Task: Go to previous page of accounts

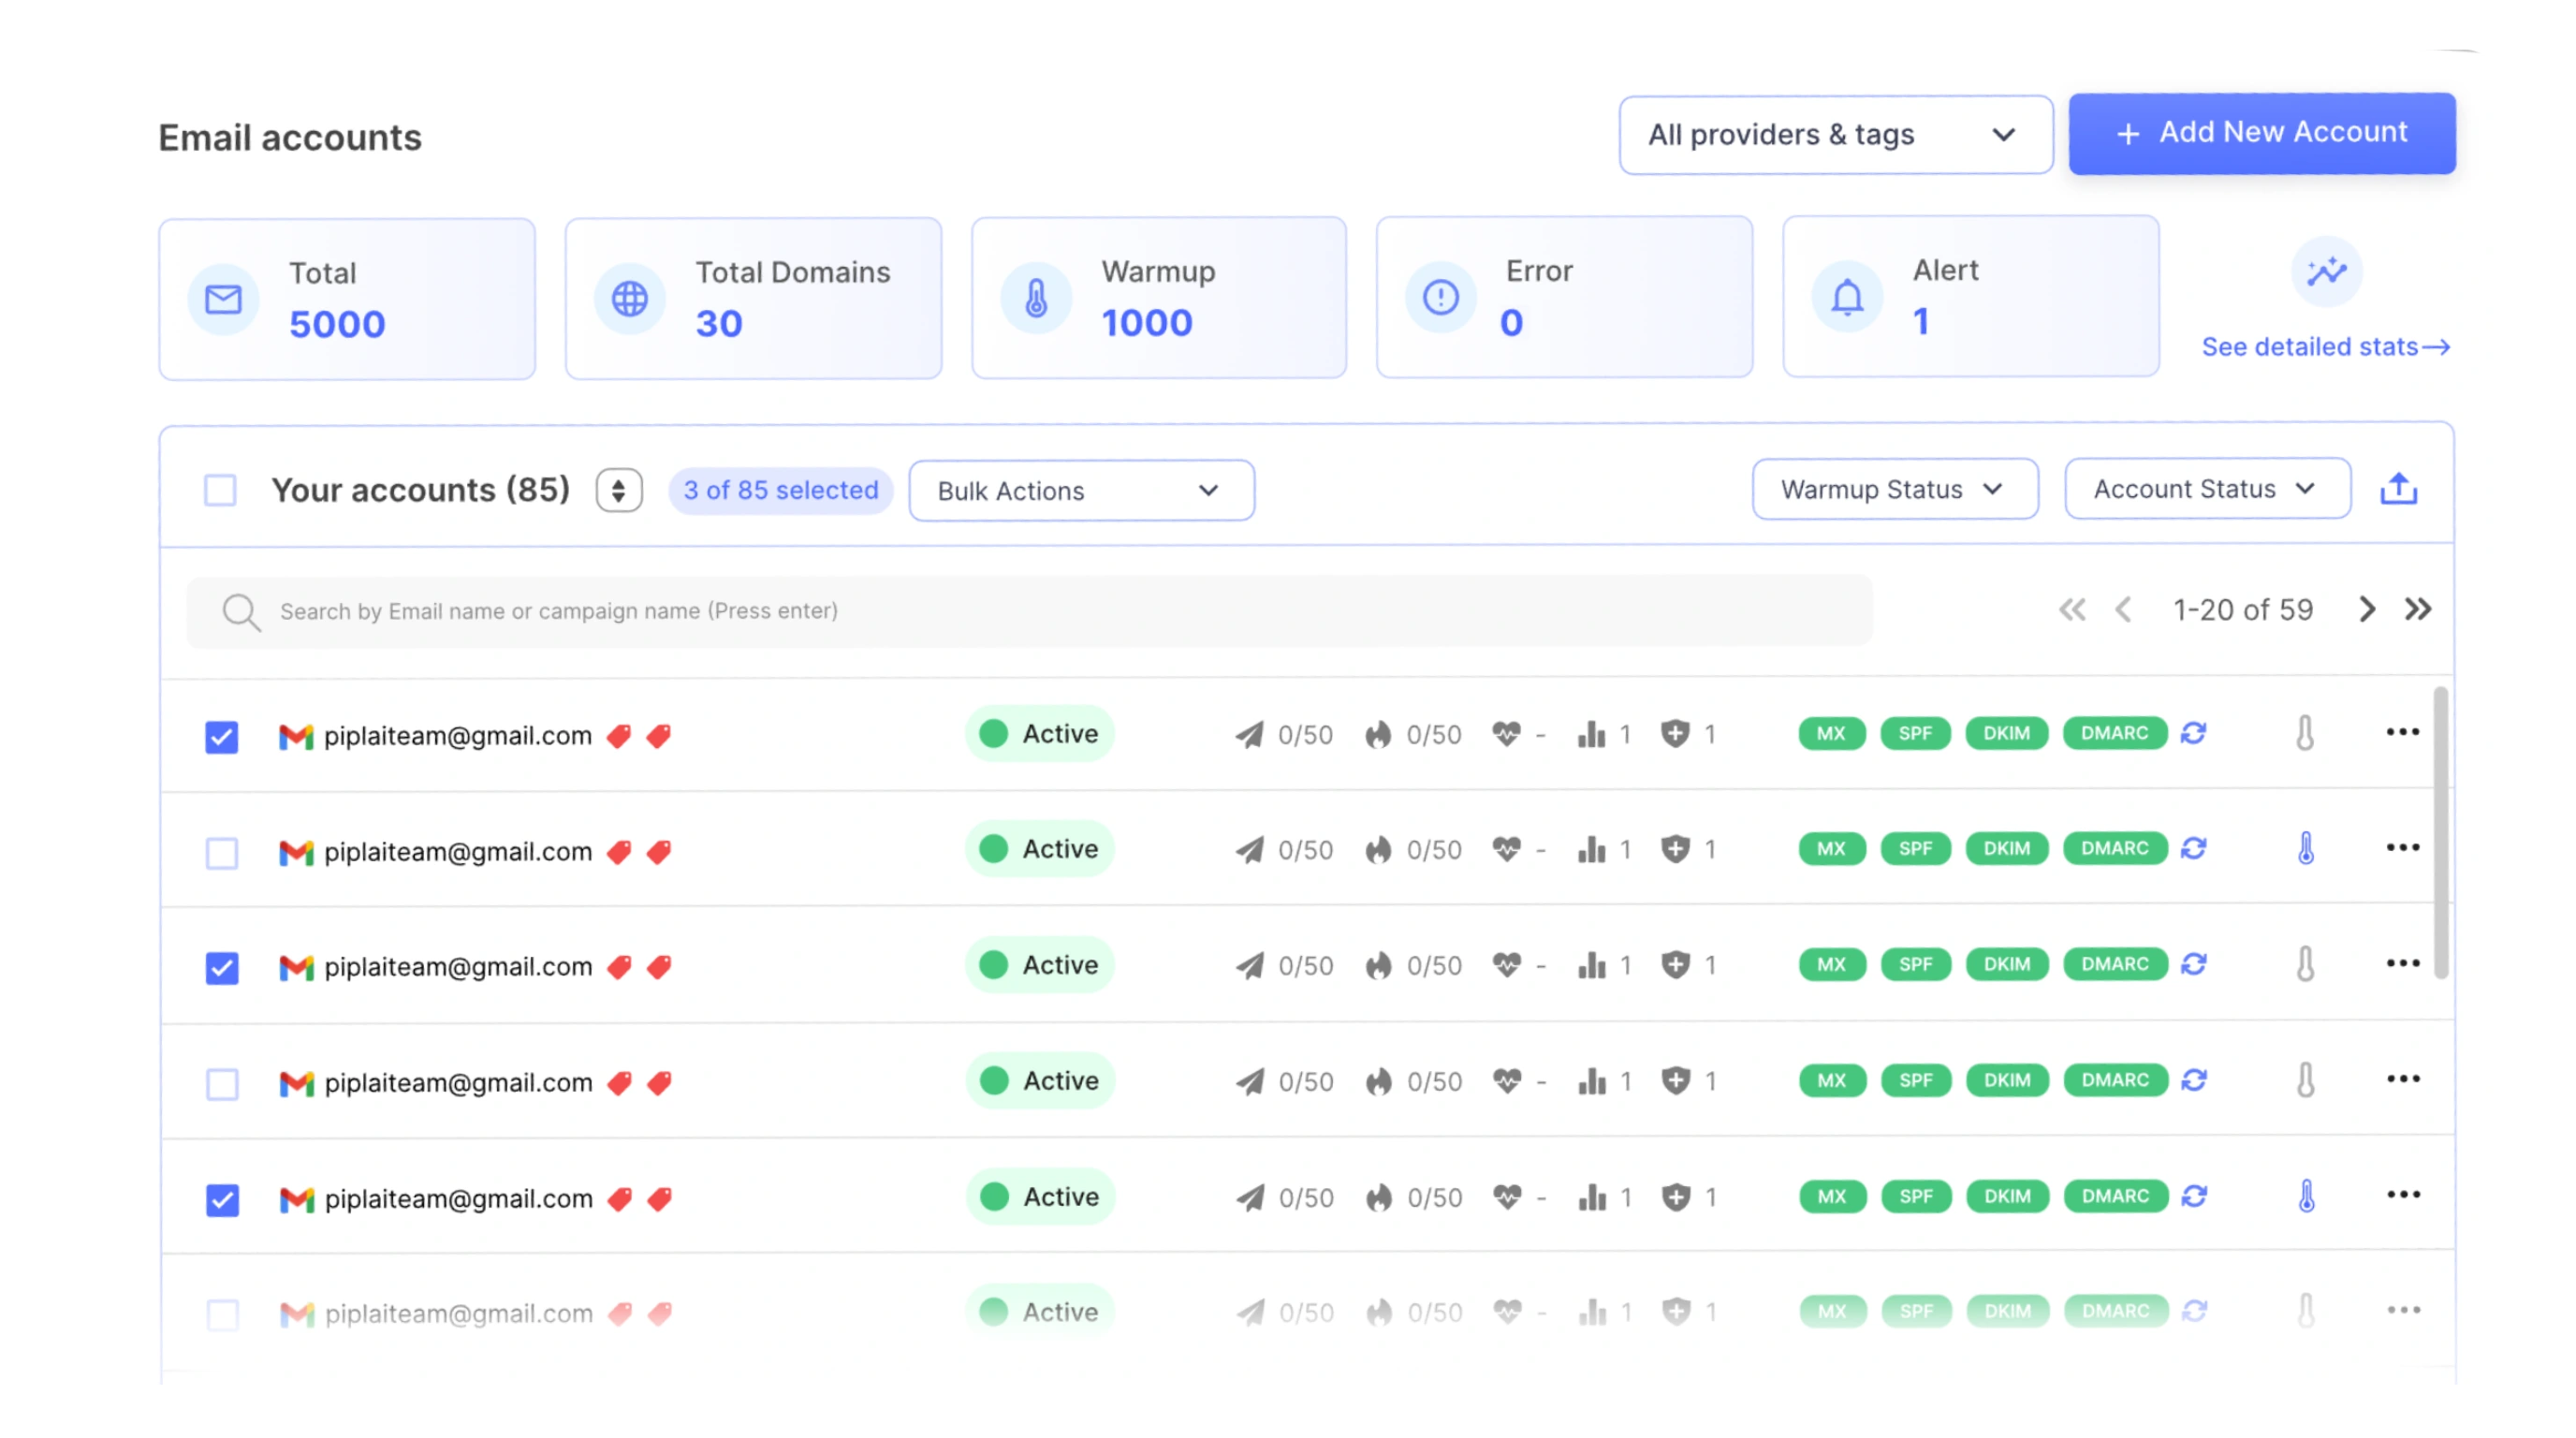Action: 2123,610
